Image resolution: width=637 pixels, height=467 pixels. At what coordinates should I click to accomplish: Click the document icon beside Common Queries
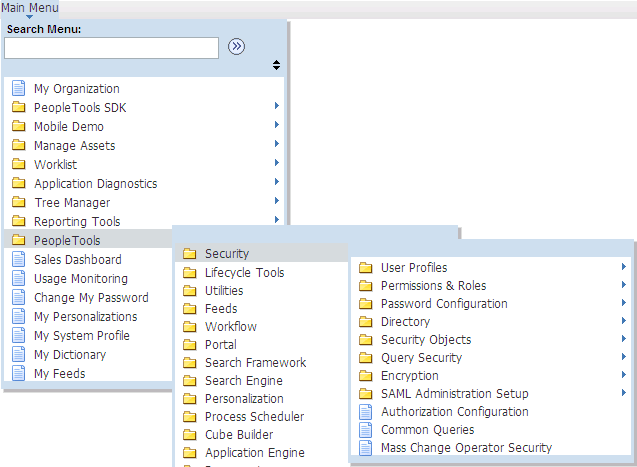(x=366, y=430)
